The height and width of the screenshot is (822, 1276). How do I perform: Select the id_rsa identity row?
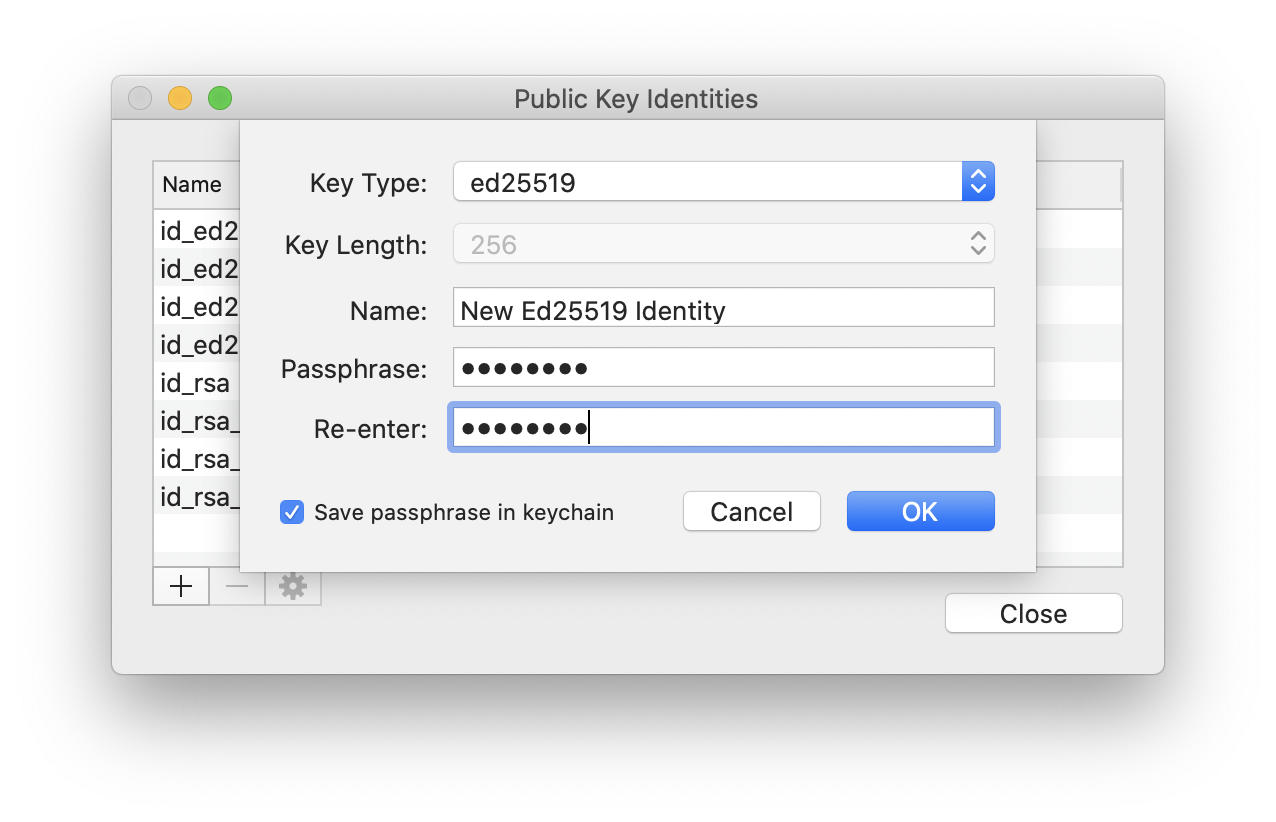tap(197, 383)
